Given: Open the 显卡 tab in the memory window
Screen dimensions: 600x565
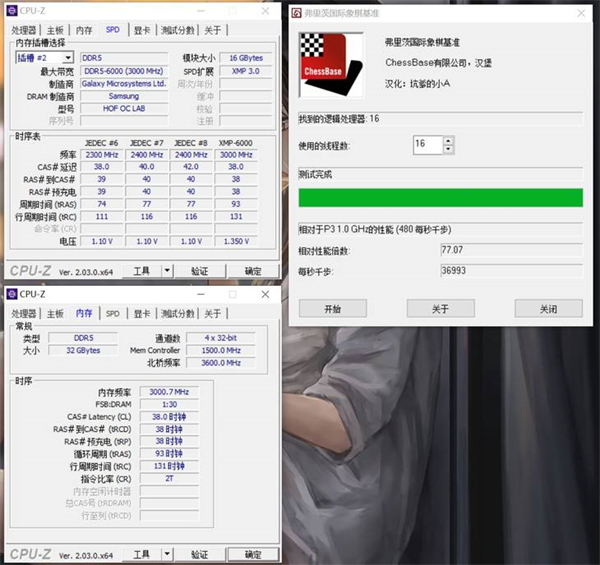Looking at the screenshot, I should [x=142, y=313].
